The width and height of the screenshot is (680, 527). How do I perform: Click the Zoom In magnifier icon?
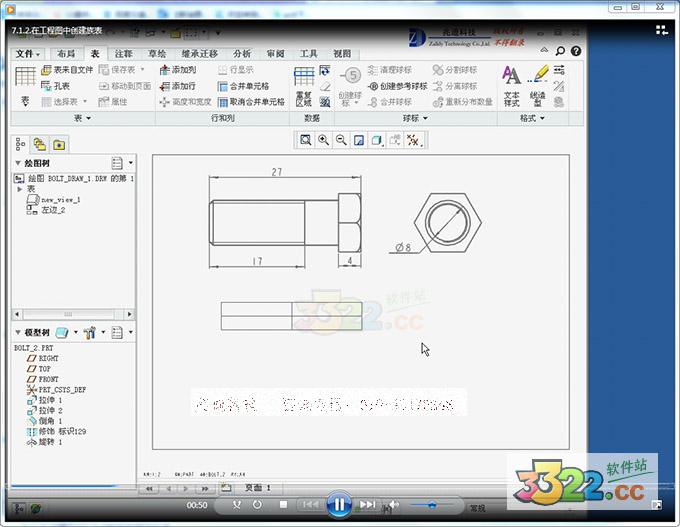[323, 141]
